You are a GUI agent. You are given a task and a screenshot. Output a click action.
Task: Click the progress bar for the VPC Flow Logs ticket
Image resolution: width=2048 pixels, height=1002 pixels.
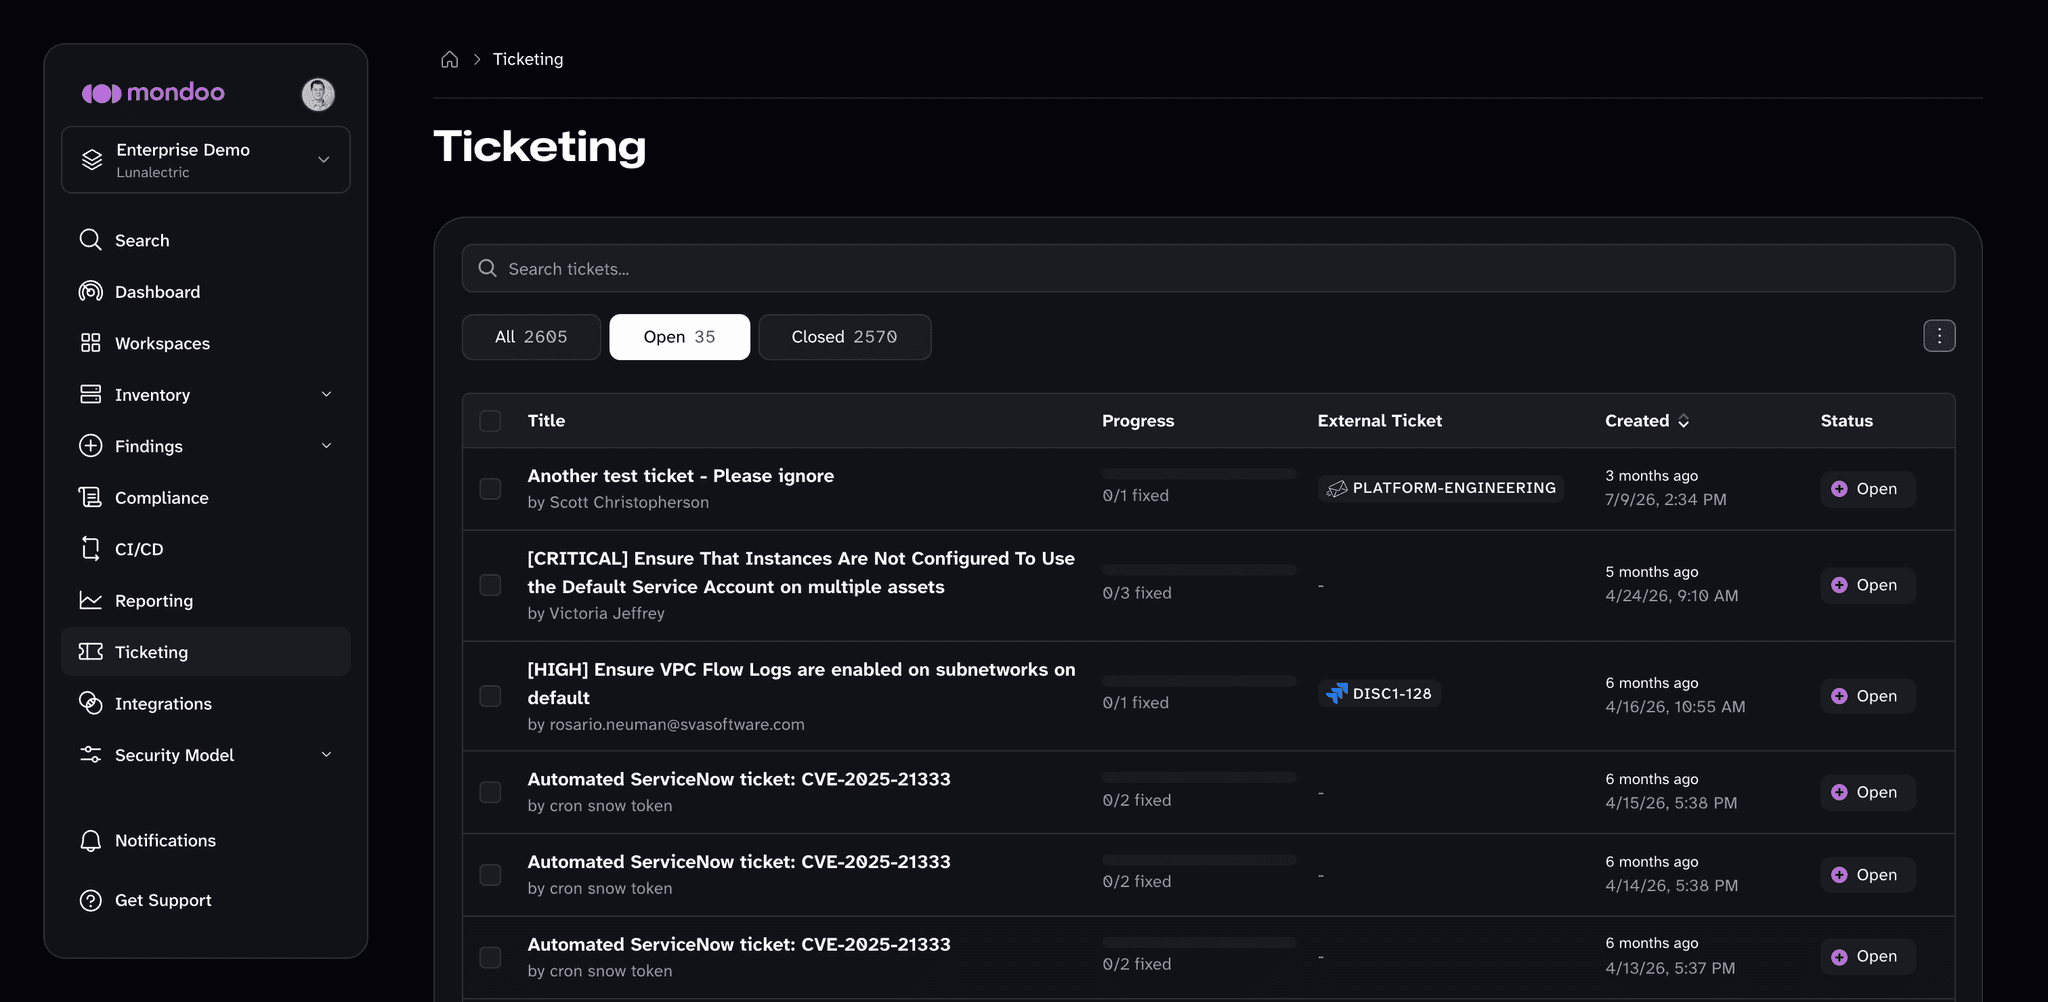coord(1199,681)
